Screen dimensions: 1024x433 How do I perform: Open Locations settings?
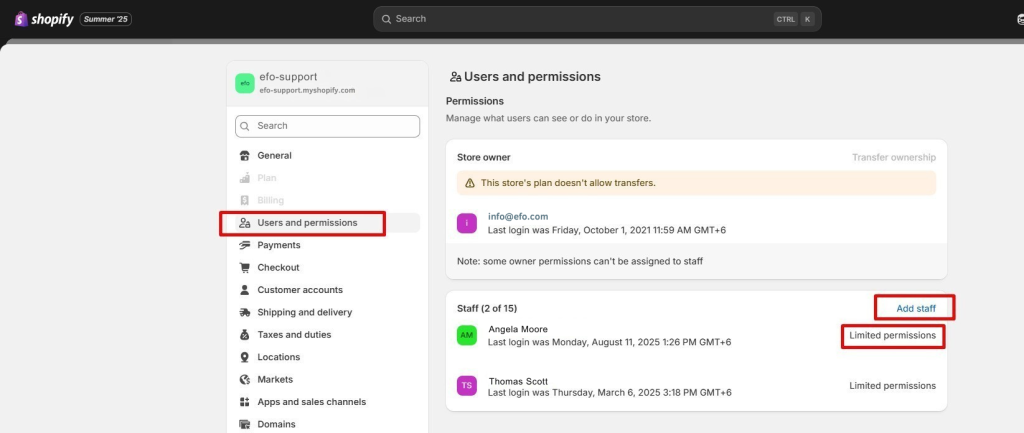278,357
